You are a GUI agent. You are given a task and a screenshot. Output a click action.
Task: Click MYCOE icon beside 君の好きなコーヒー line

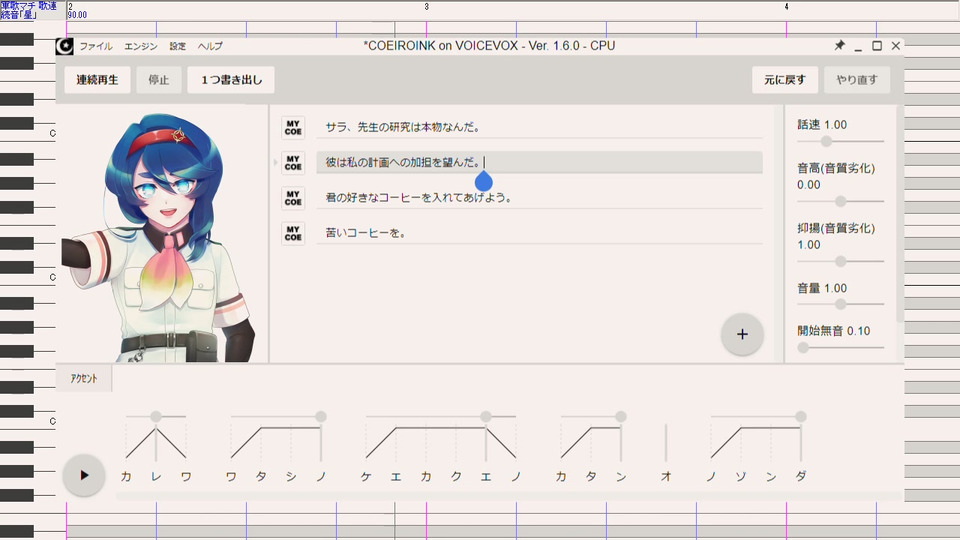(293, 198)
